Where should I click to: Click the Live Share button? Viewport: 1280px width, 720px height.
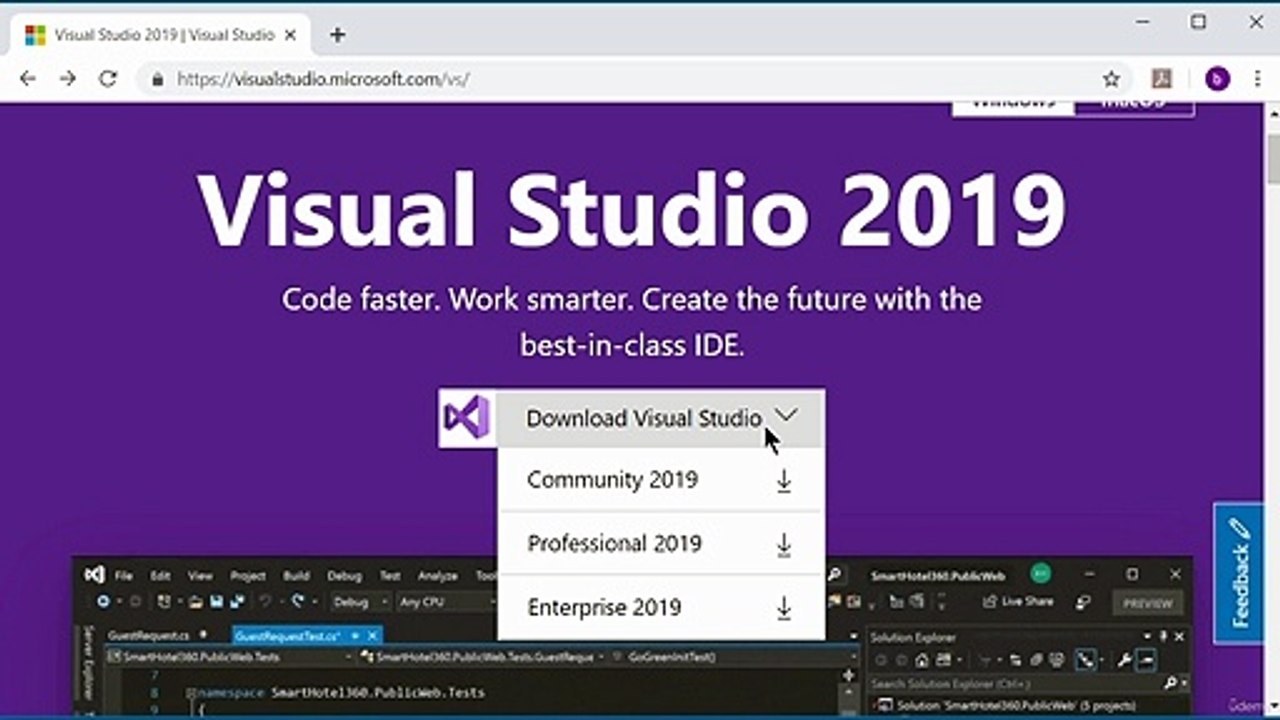(x=1017, y=602)
